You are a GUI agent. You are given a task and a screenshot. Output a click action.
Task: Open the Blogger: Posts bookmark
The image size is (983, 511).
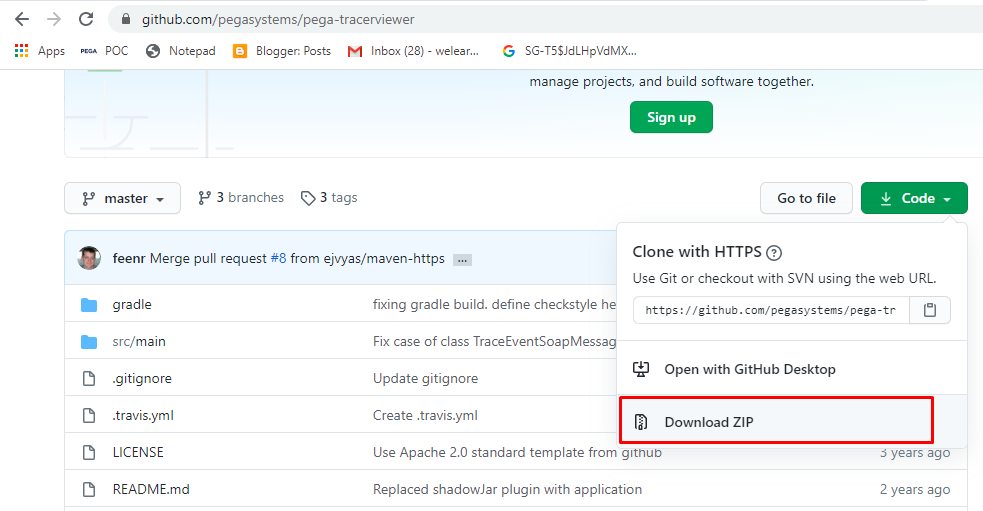pos(282,51)
